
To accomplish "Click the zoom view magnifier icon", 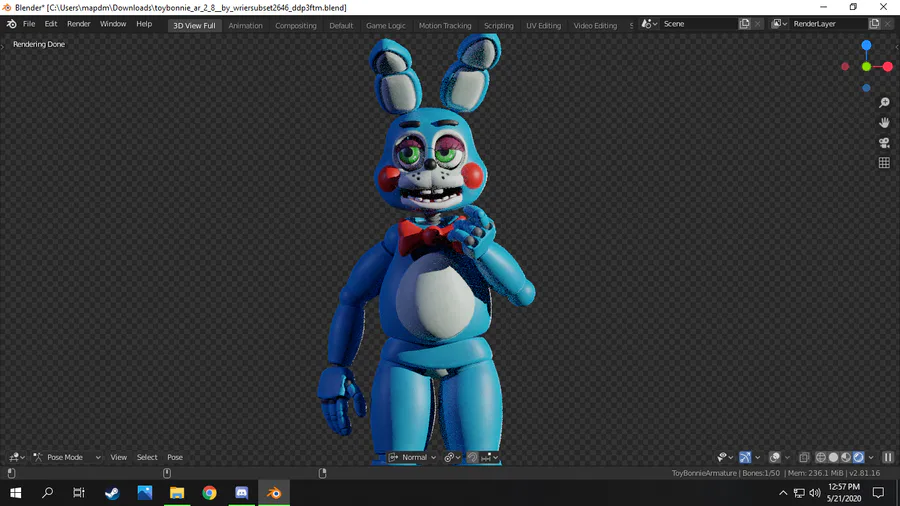I will [884, 103].
